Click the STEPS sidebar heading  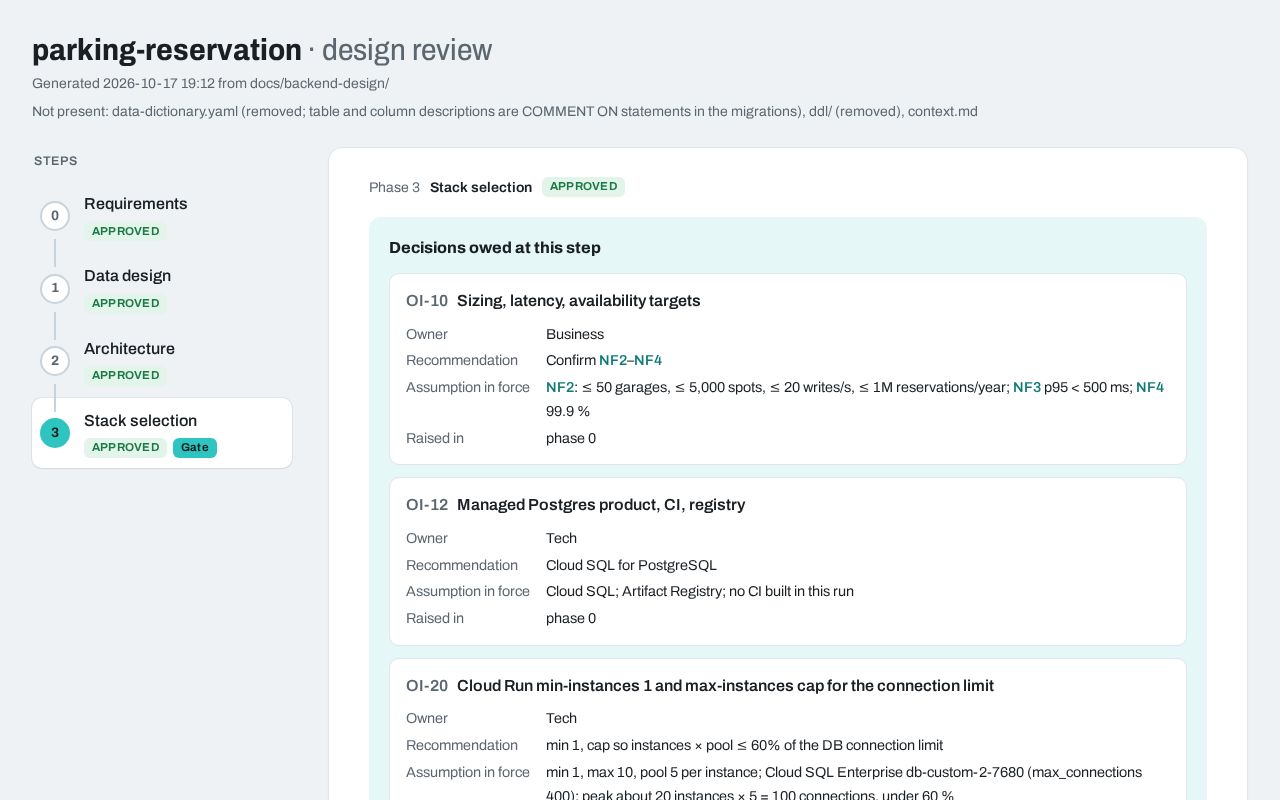[56, 161]
